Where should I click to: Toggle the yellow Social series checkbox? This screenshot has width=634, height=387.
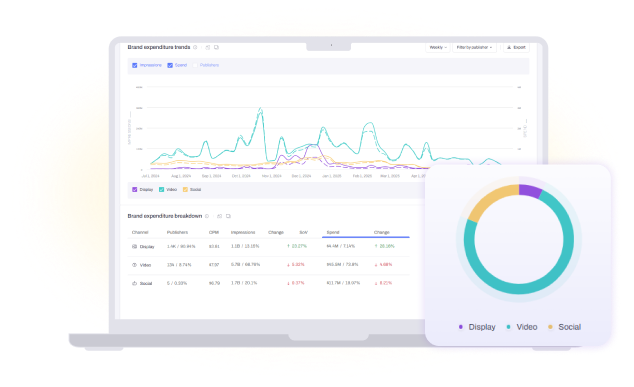pos(185,189)
